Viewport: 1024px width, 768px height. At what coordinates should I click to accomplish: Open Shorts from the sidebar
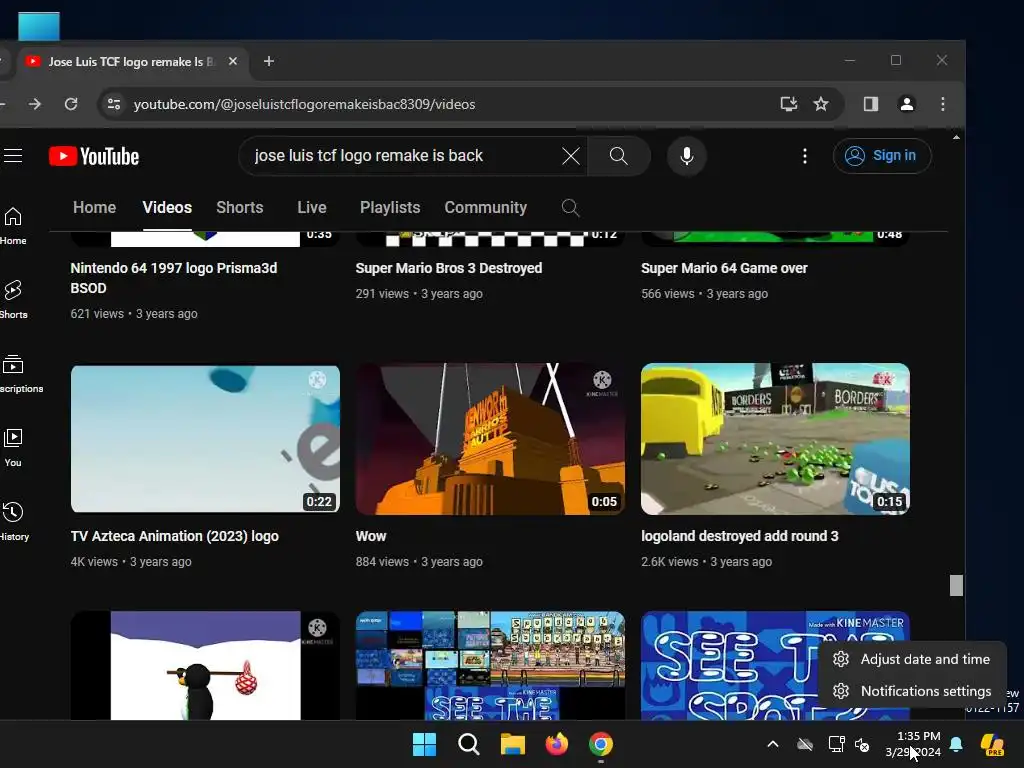[13, 299]
